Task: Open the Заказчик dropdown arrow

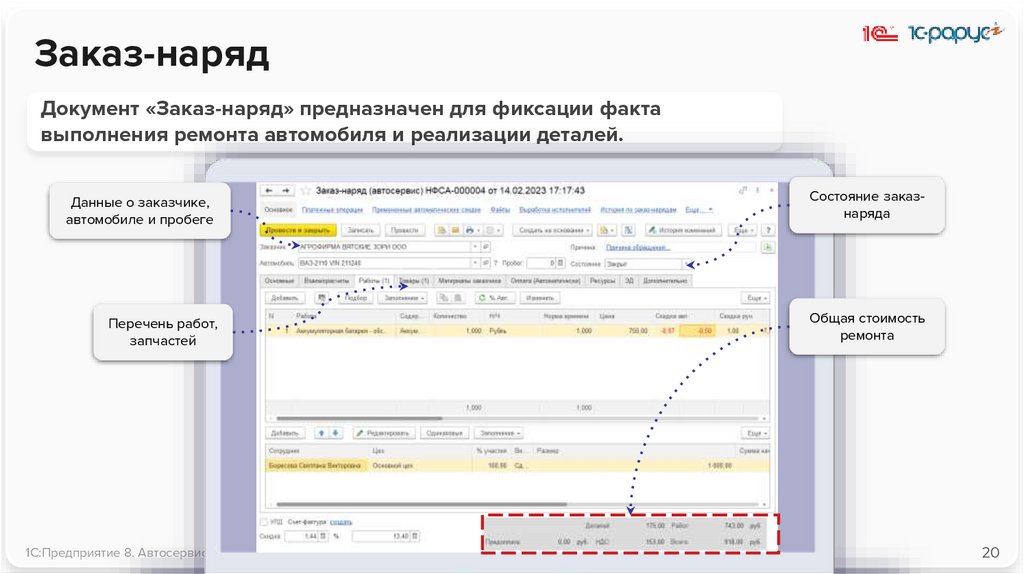Action: click(475, 247)
